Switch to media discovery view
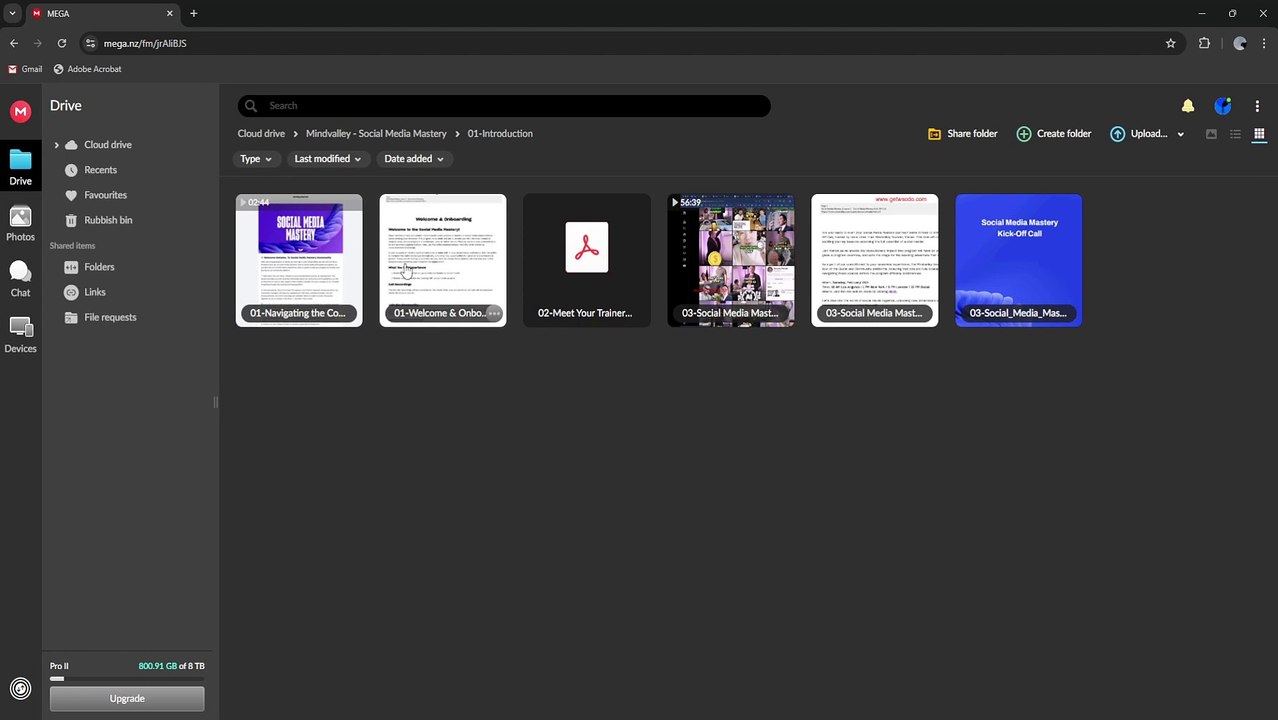This screenshot has height=720, width=1278. (1211, 134)
